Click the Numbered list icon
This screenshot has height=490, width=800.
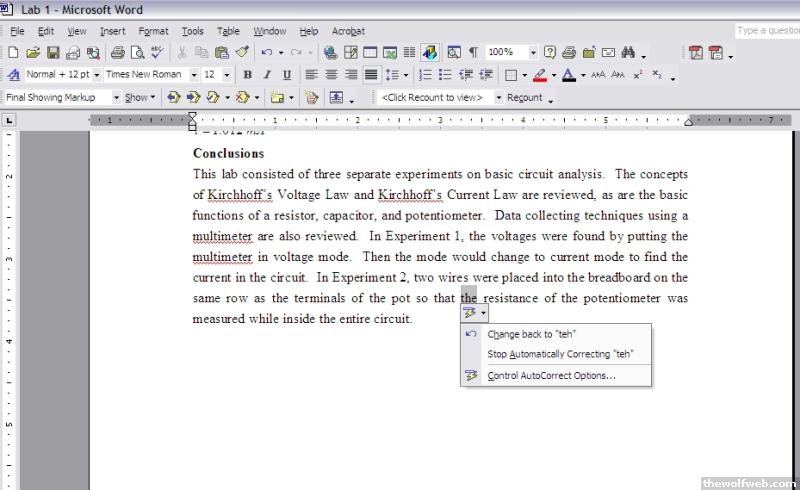click(425, 75)
